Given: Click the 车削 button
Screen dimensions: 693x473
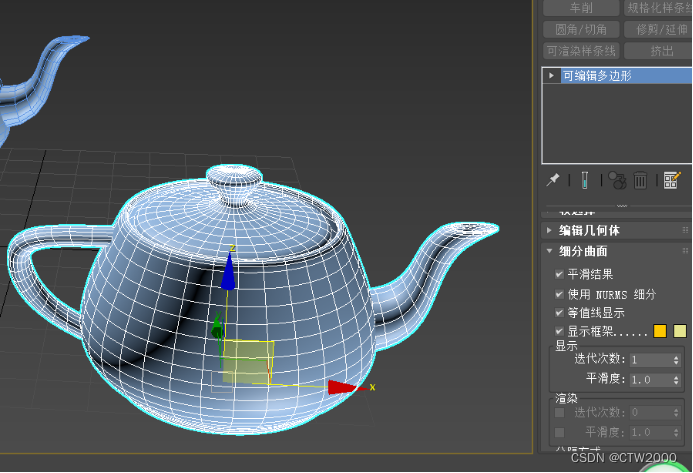Looking at the screenshot, I should pyautogui.click(x=581, y=8).
